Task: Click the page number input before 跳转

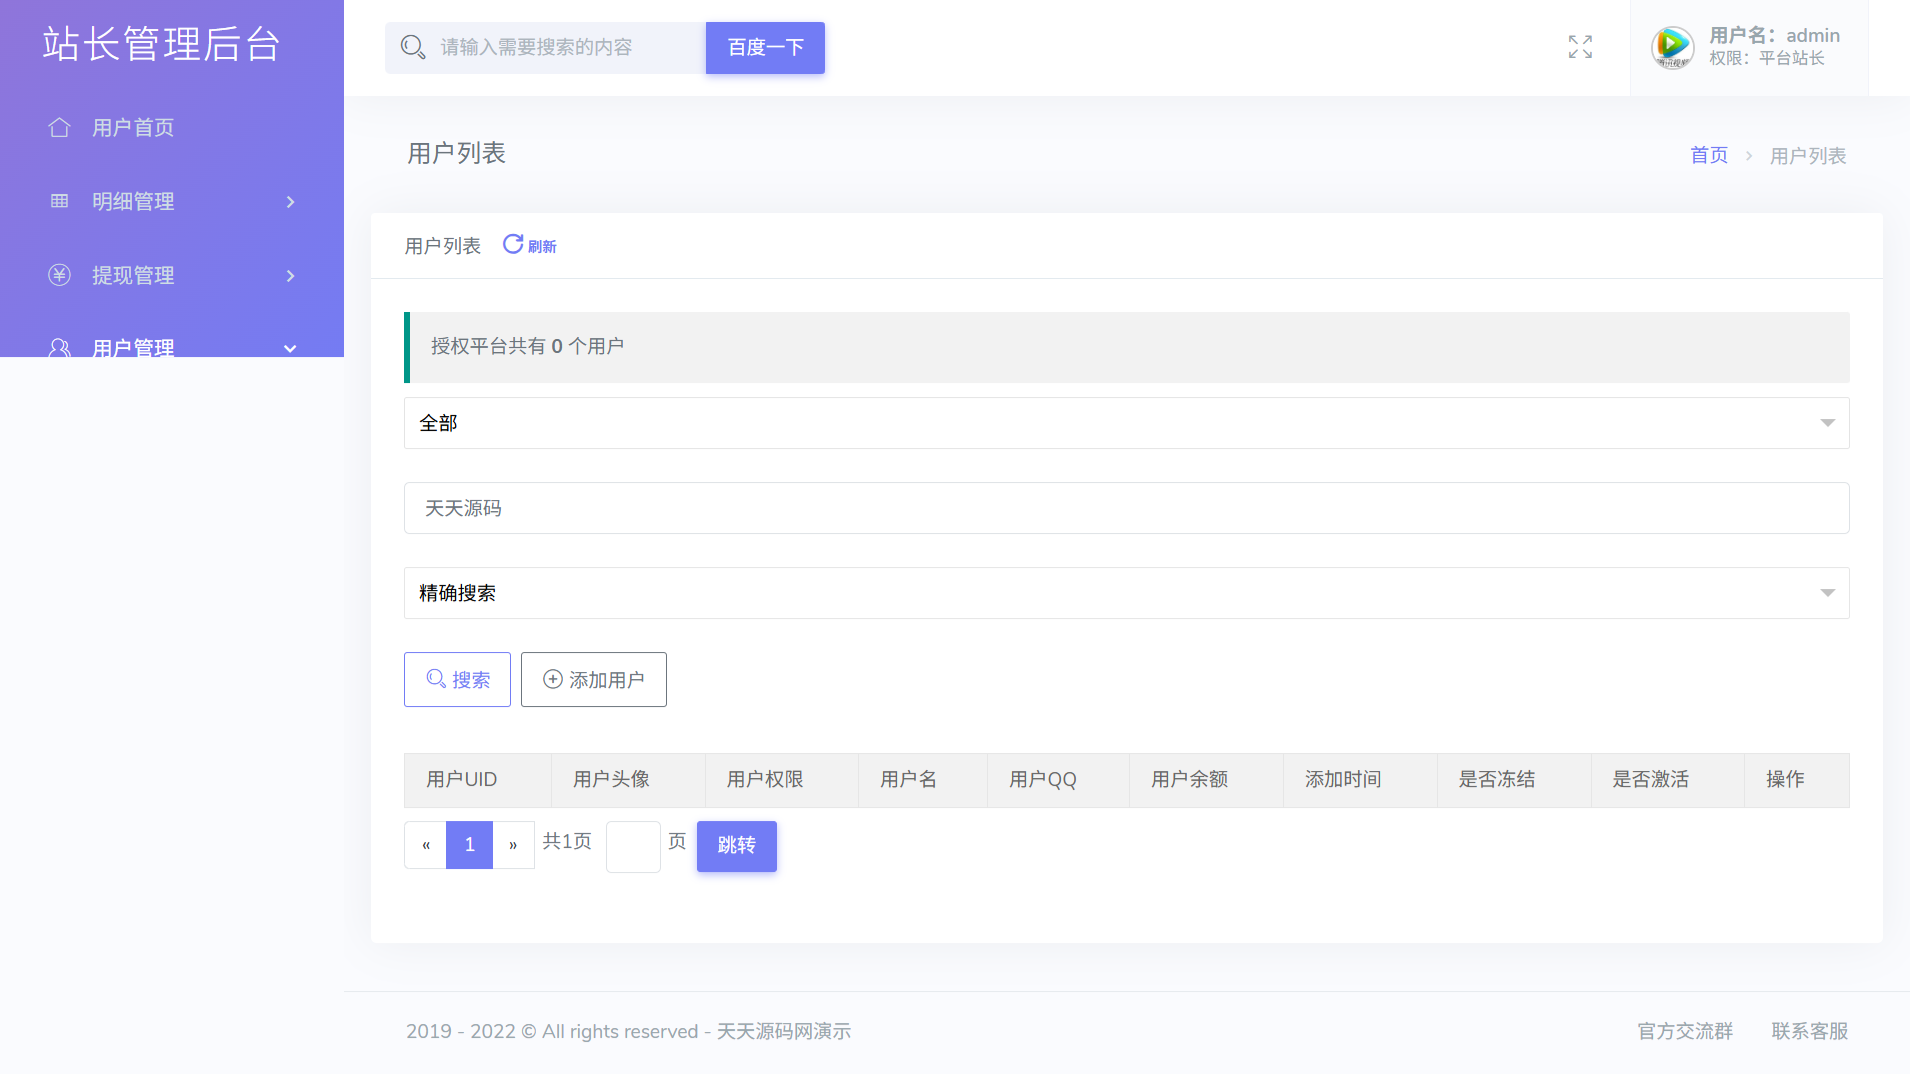Action: [632, 846]
